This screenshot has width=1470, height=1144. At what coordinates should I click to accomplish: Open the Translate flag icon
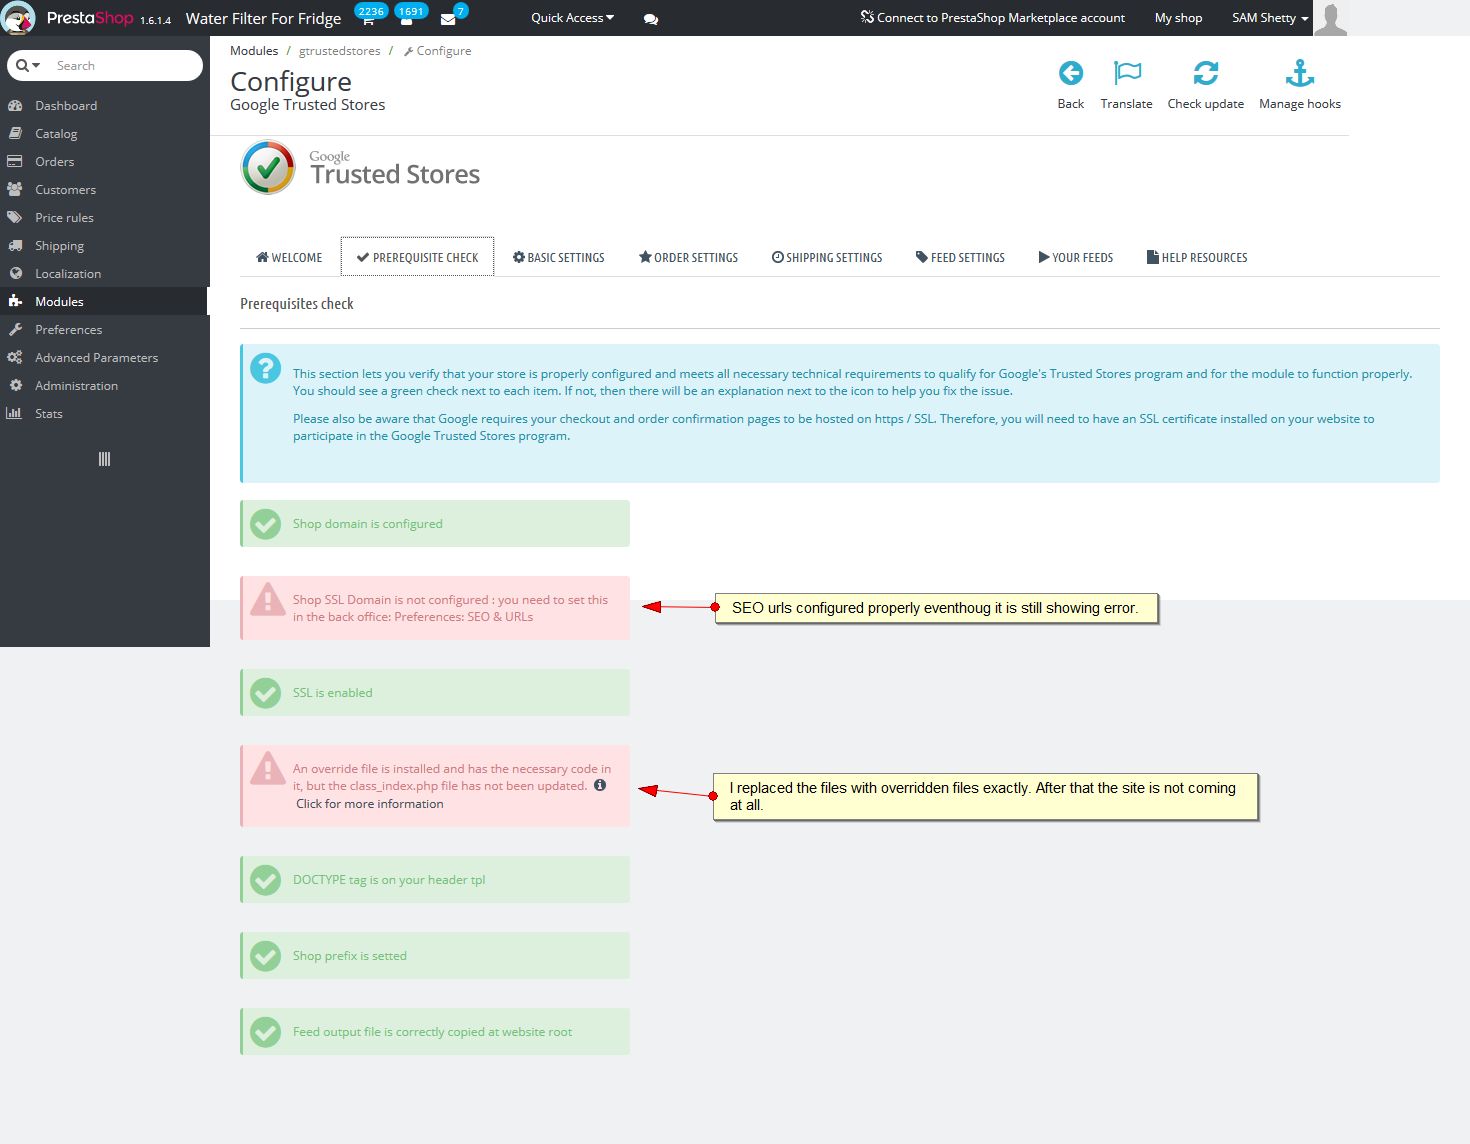1127,74
